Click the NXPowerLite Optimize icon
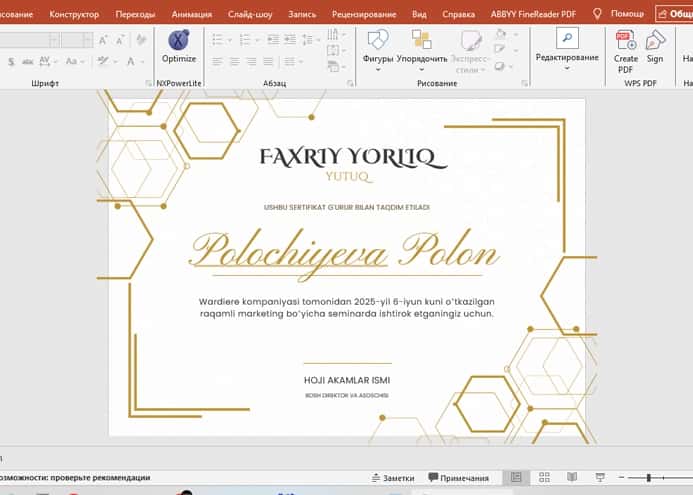Viewport: 693px width, 495px height. tap(179, 41)
